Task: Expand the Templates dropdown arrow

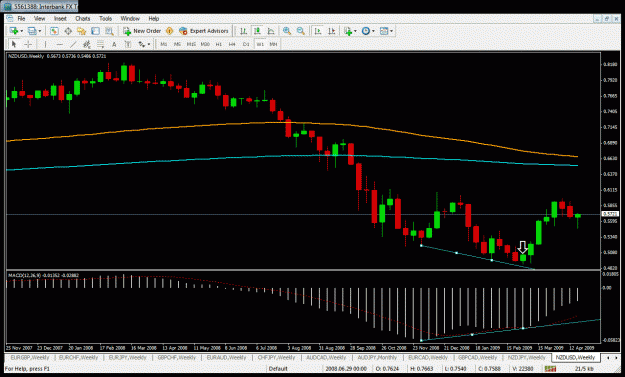Action: click(x=391, y=31)
